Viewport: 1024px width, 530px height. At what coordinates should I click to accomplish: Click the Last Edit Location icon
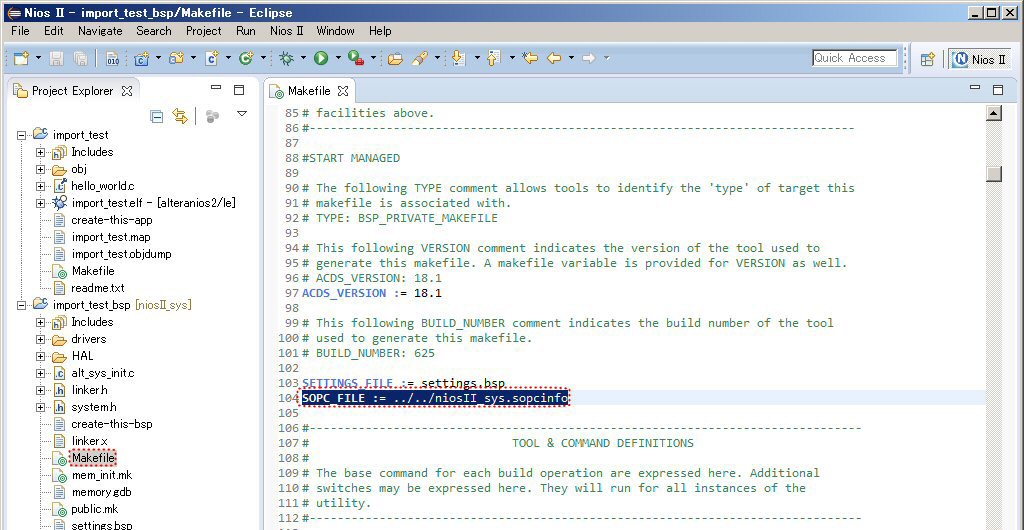pyautogui.click(x=529, y=59)
